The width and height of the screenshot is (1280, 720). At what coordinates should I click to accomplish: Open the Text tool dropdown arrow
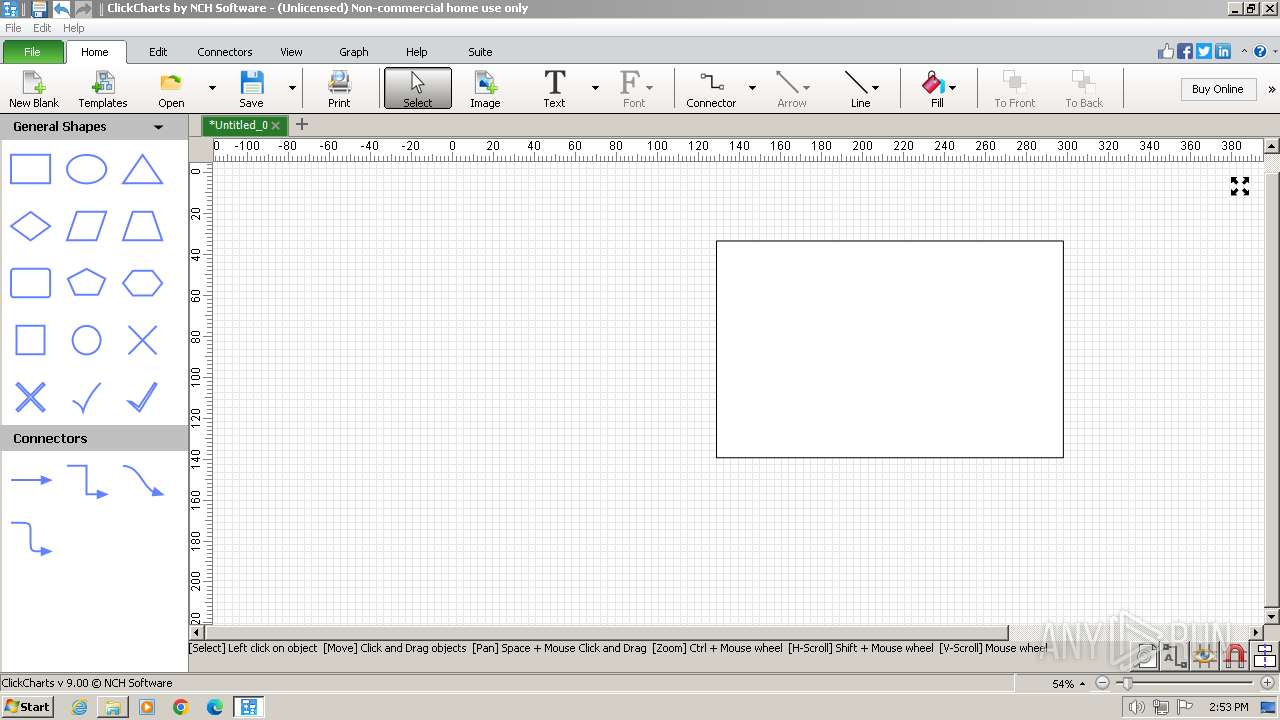point(595,89)
